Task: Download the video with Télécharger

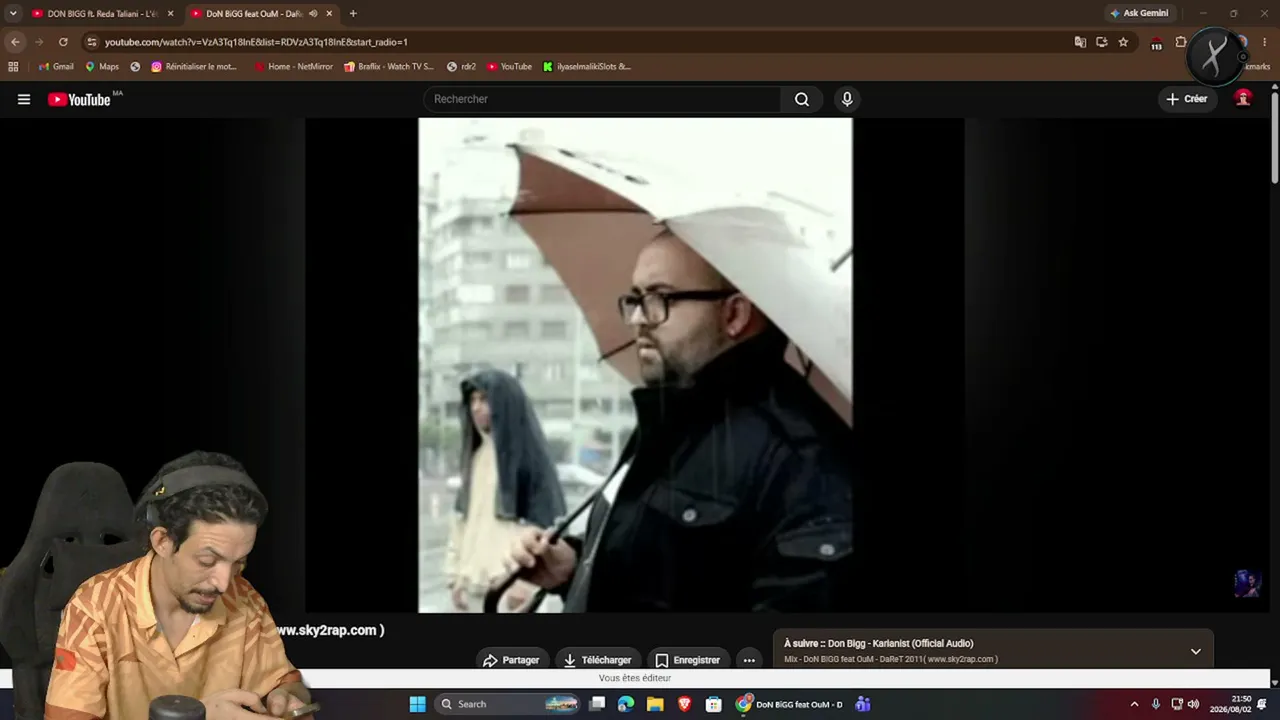Action: coord(598,660)
